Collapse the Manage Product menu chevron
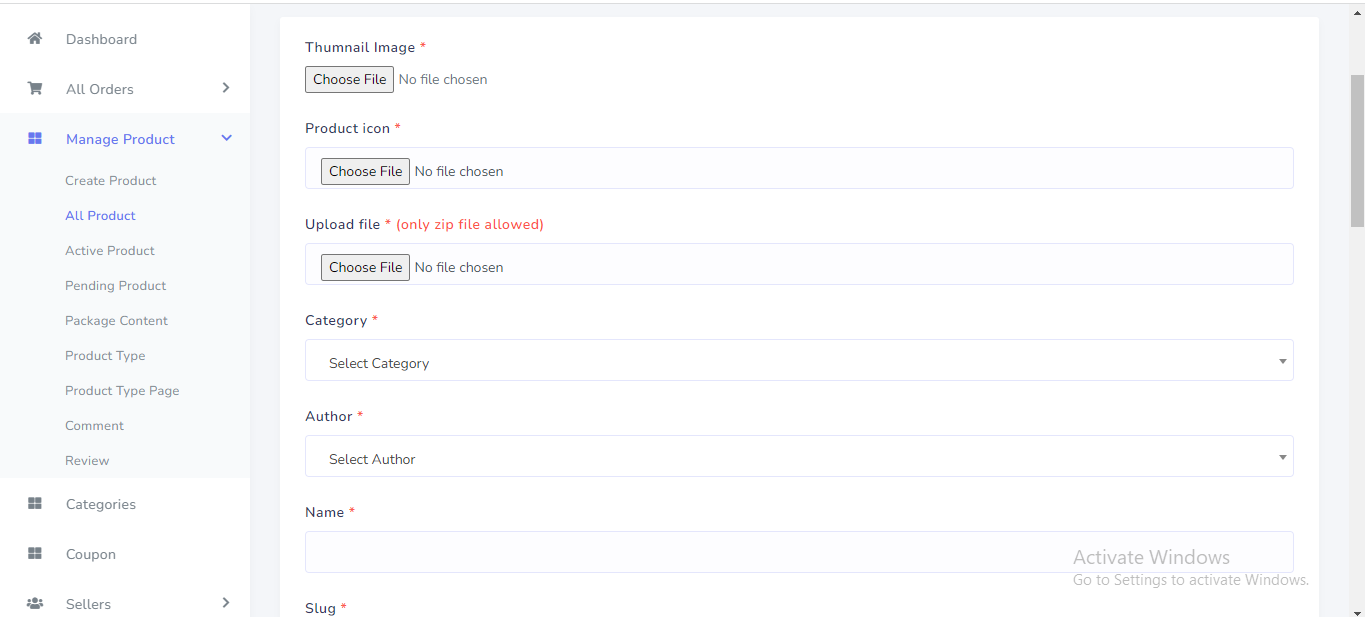This screenshot has height=617, width=1365. point(226,138)
